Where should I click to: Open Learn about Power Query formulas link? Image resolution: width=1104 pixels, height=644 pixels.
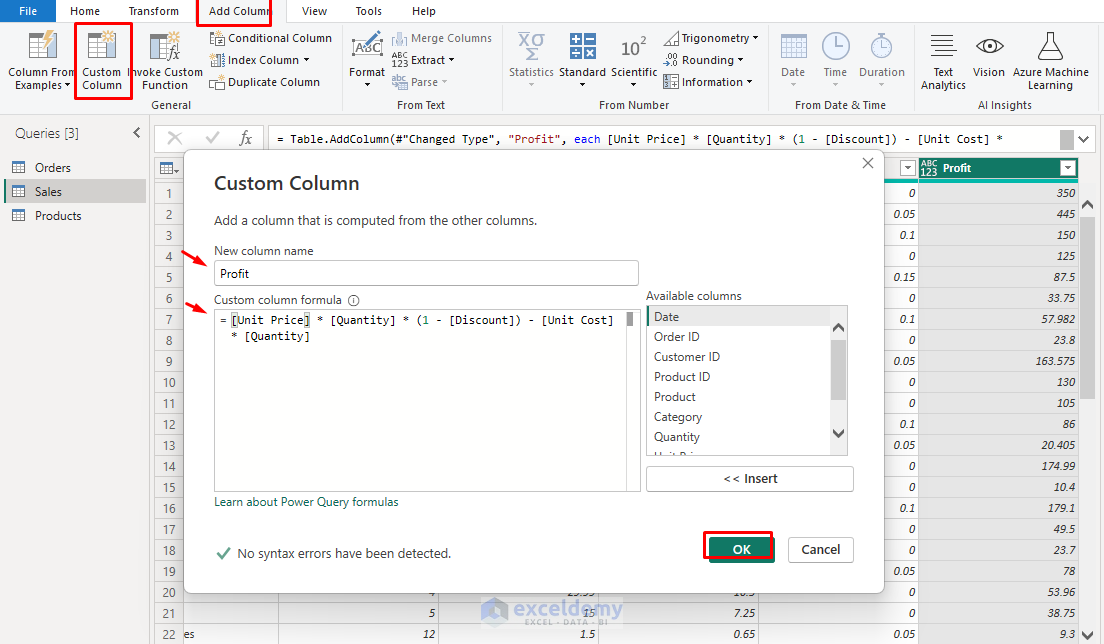coord(306,502)
